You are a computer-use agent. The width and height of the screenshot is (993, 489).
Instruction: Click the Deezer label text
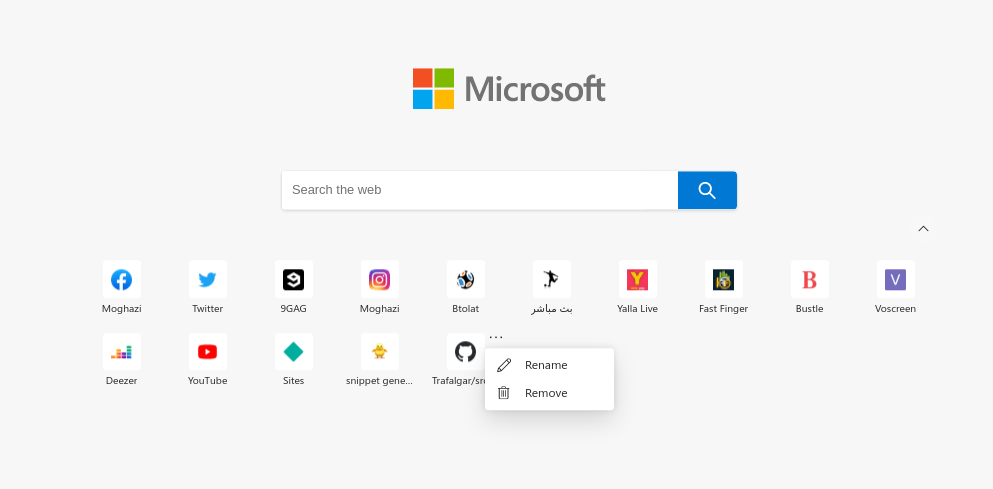122,381
